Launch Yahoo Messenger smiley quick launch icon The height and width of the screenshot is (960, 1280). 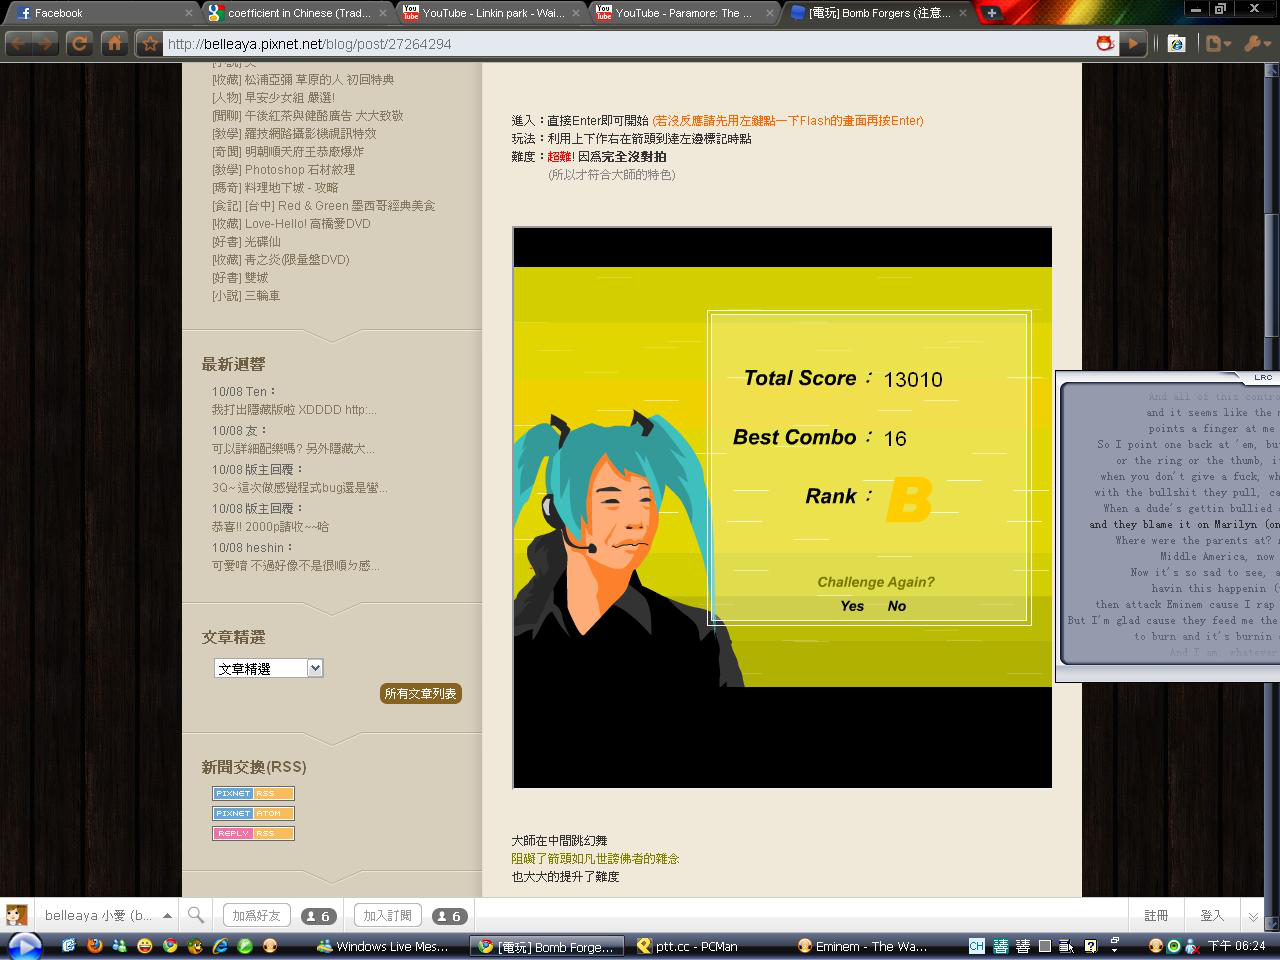click(145, 946)
